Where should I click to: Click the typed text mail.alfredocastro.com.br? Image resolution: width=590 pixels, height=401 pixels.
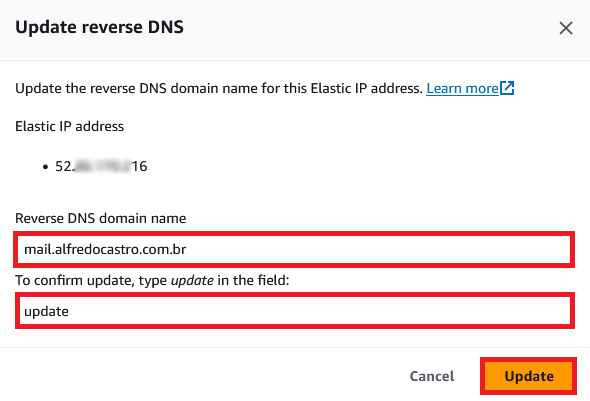pos(105,249)
